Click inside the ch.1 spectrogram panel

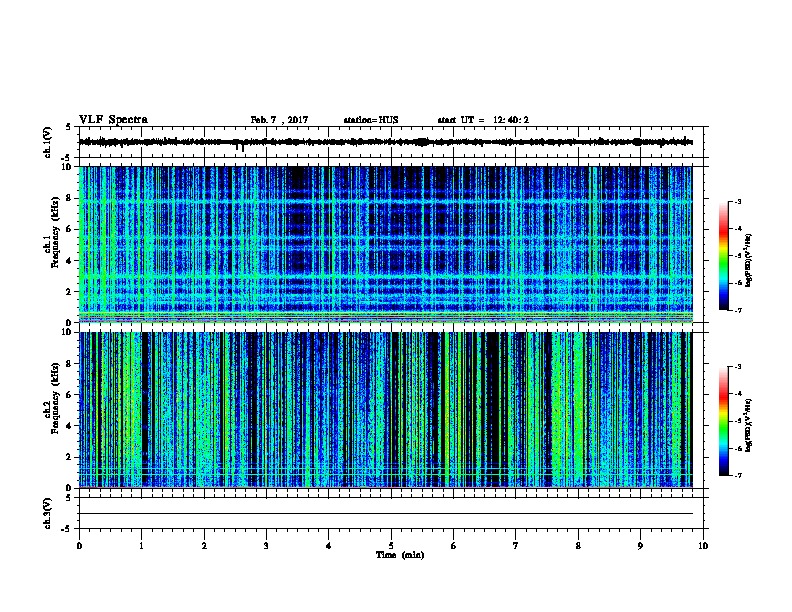[386, 244]
